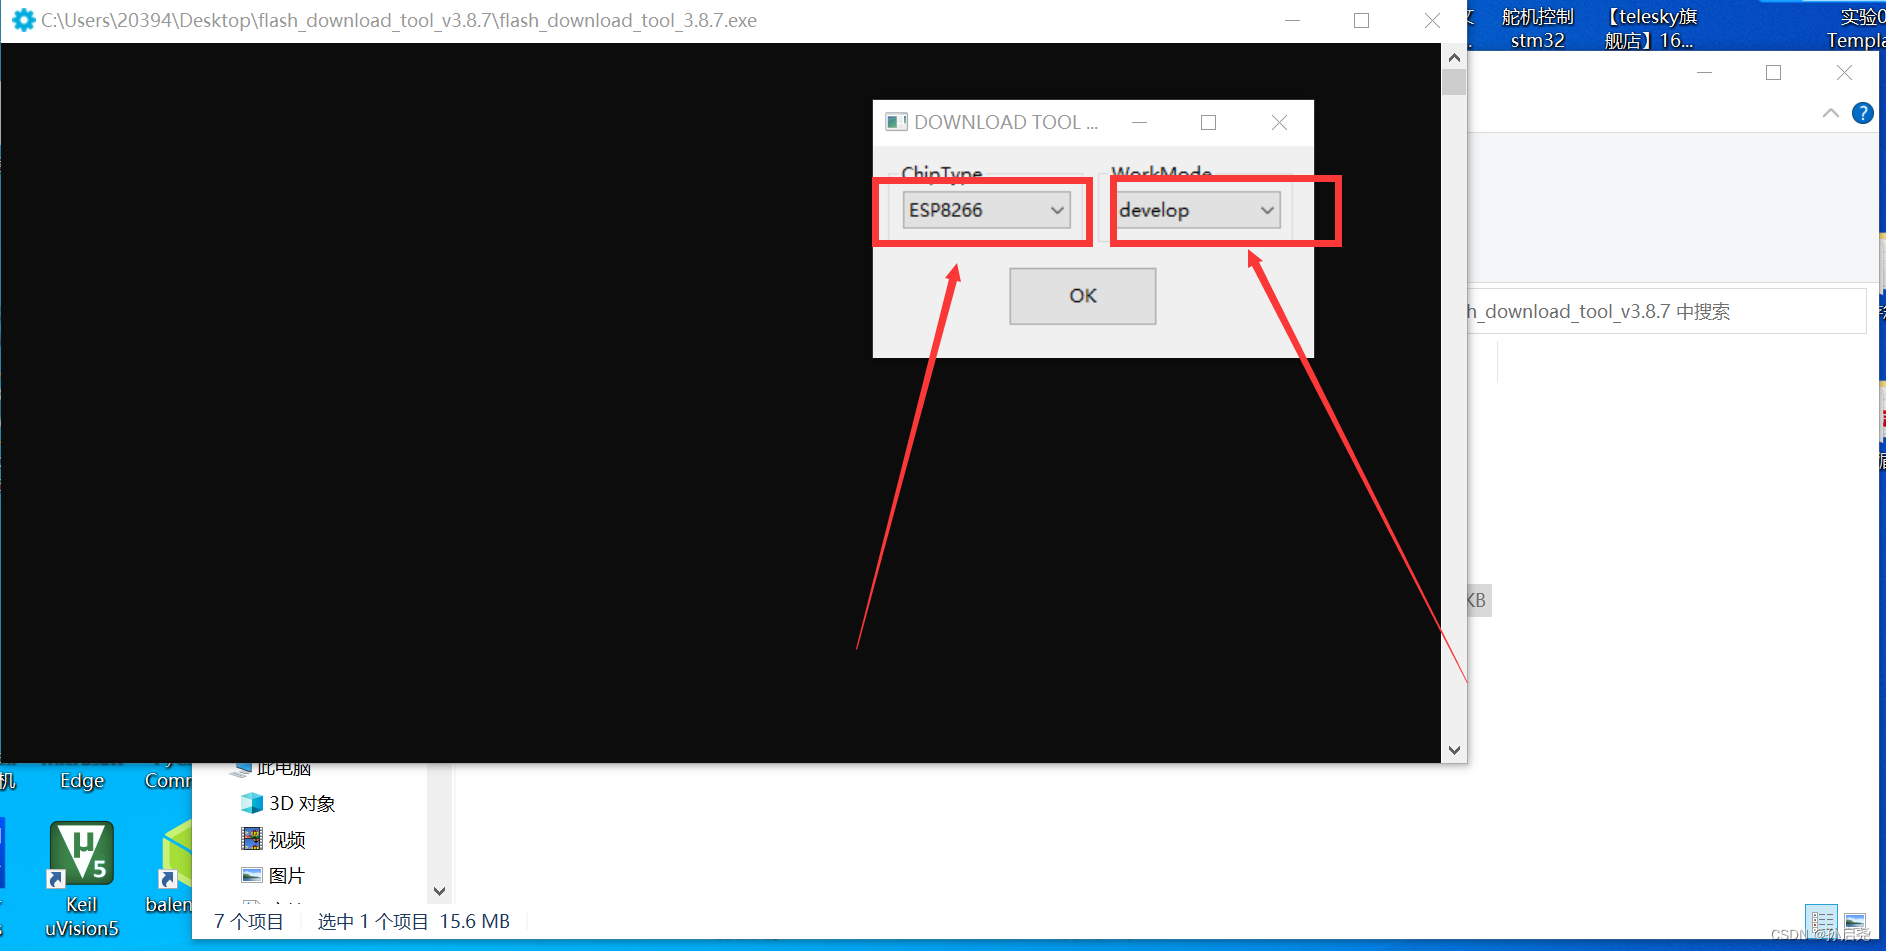1886x951 pixels.
Task: Open the ChipType dropdown showing ESP8266
Action: (986, 210)
